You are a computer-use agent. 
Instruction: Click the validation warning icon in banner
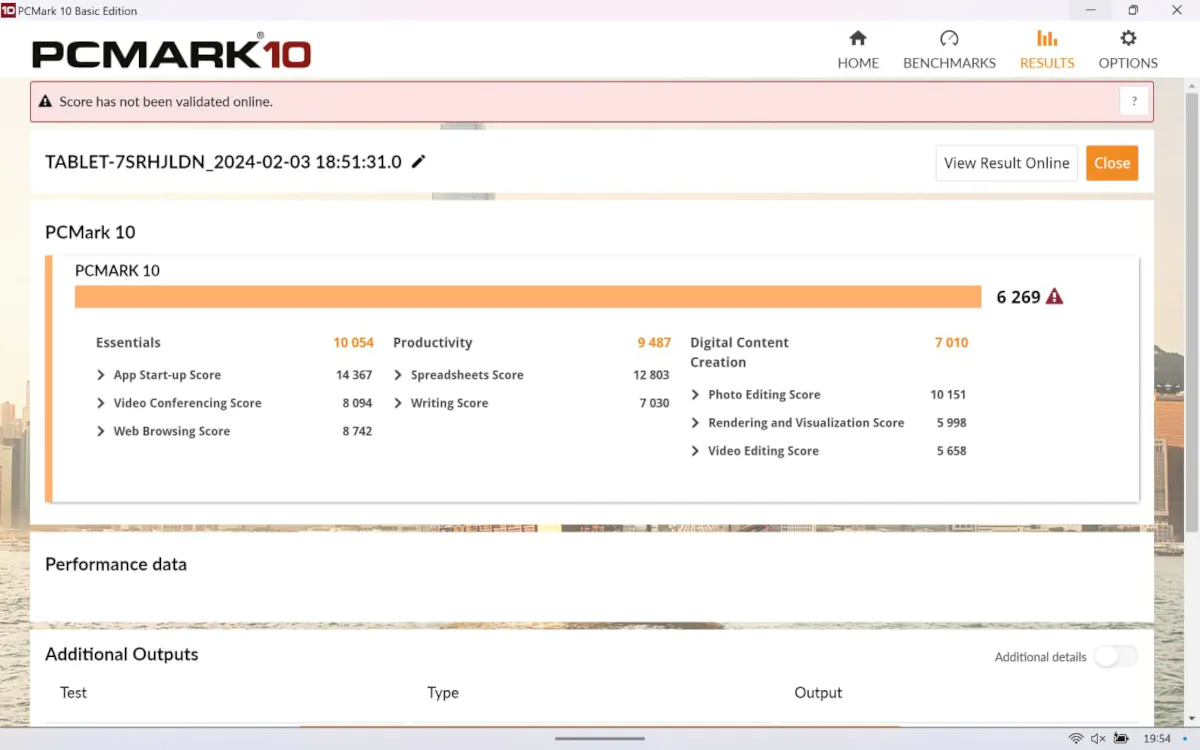click(x=45, y=101)
